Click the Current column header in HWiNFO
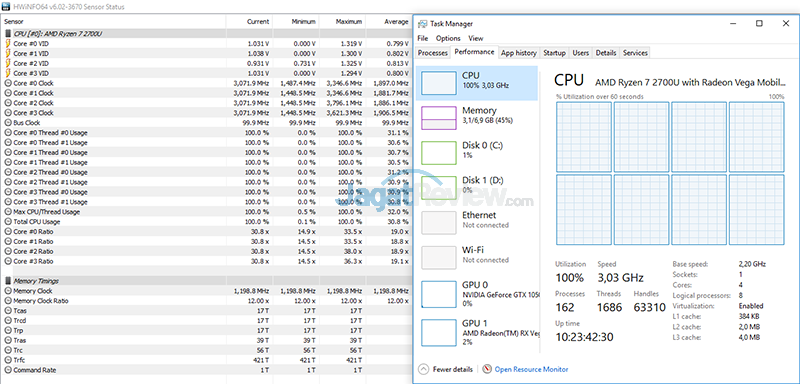This screenshot has height=384, width=800. click(x=249, y=22)
